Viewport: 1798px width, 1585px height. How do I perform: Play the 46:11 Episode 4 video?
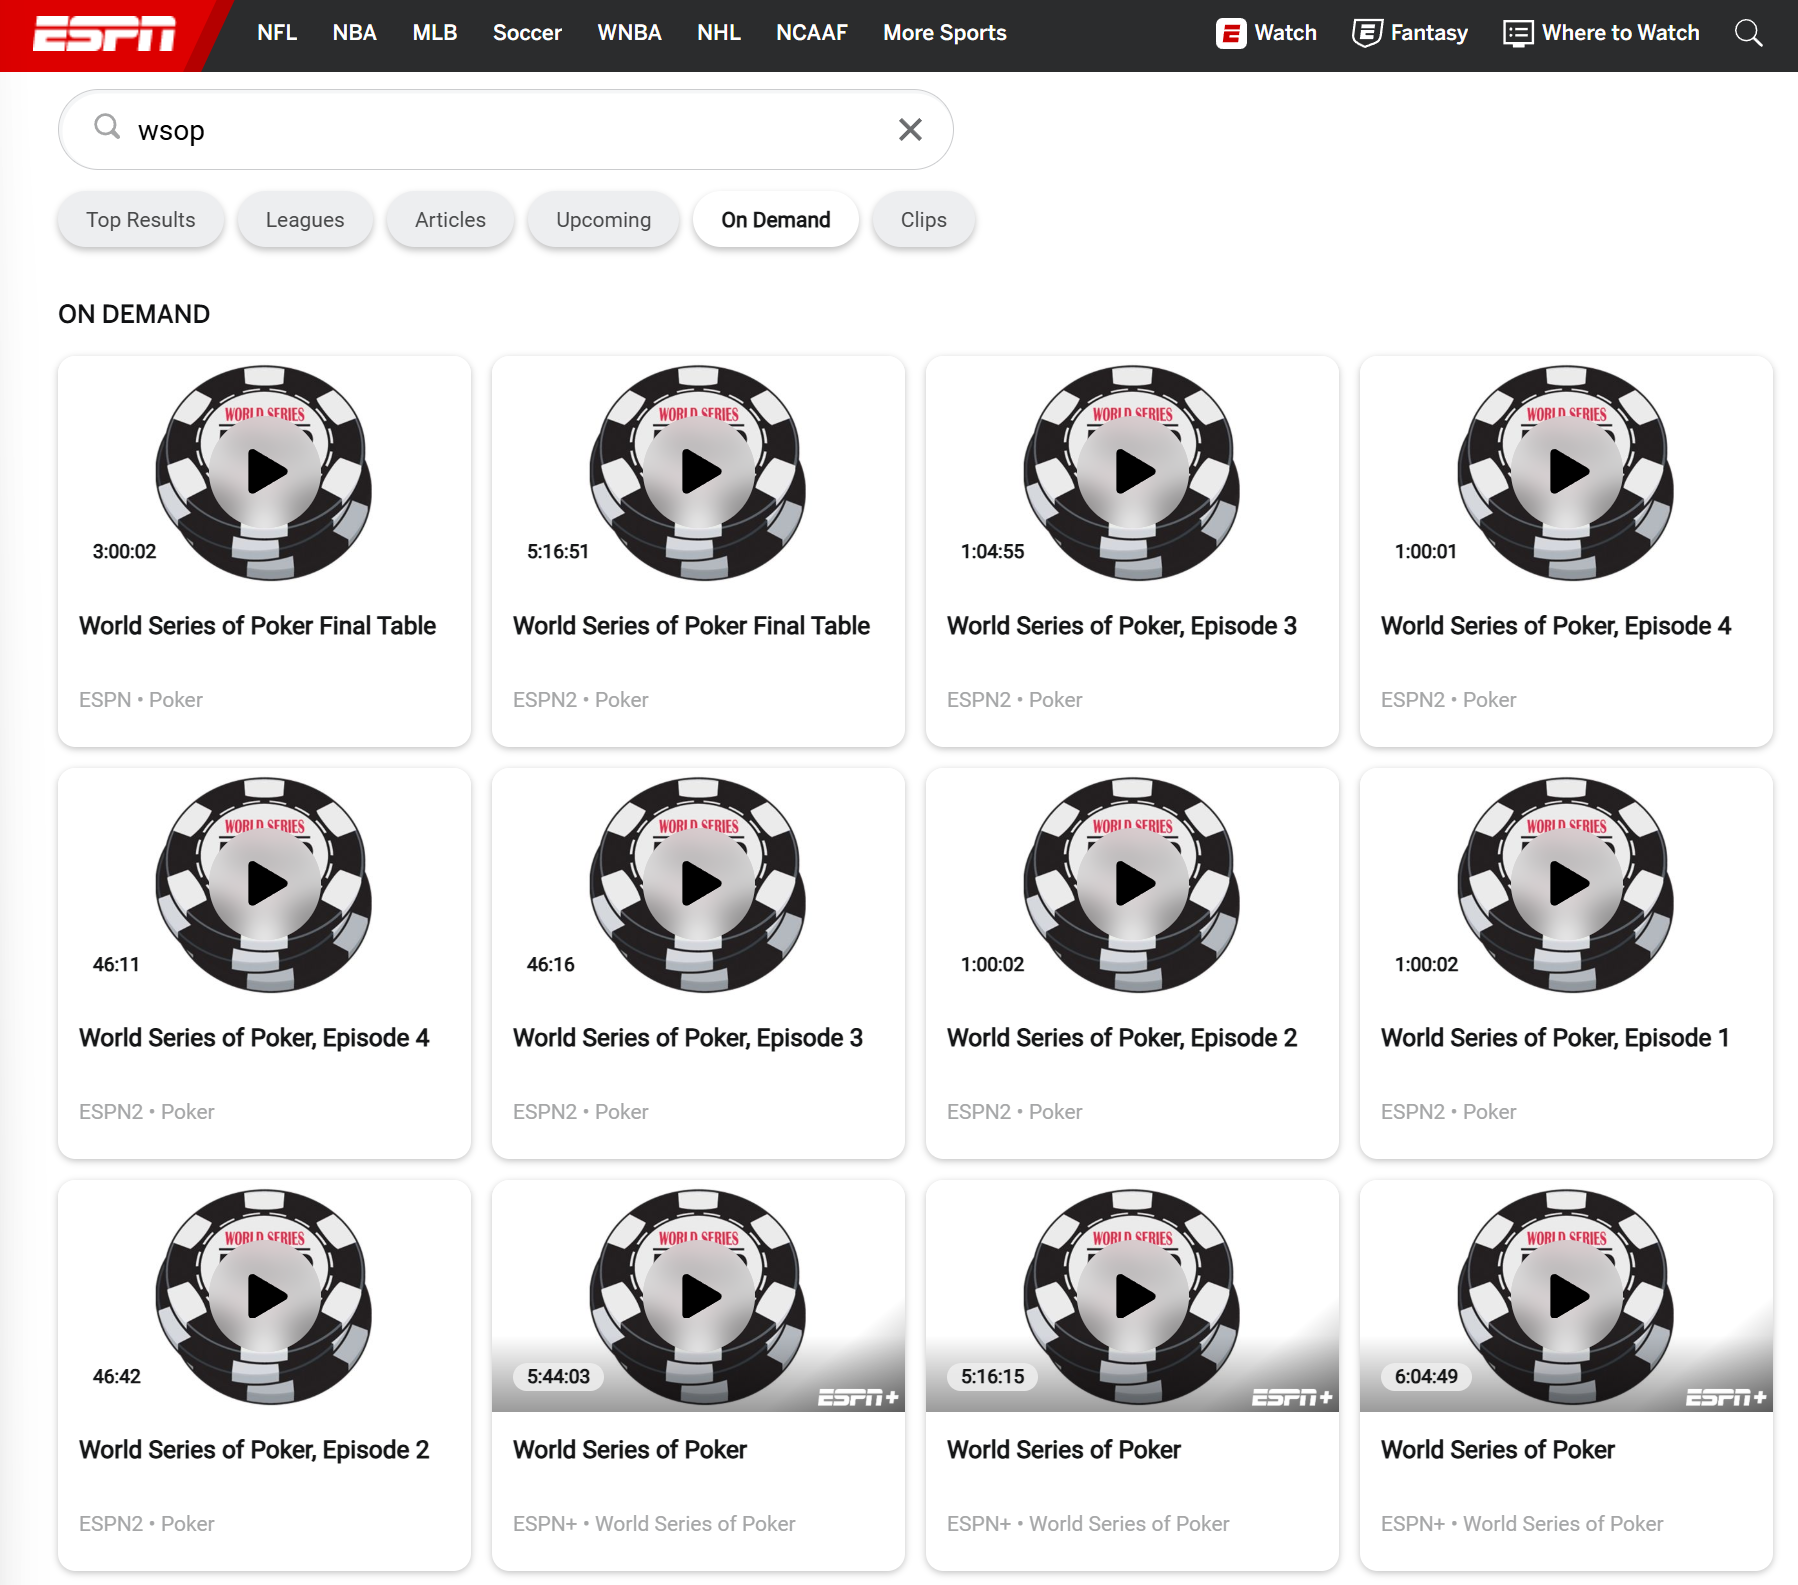(x=266, y=884)
